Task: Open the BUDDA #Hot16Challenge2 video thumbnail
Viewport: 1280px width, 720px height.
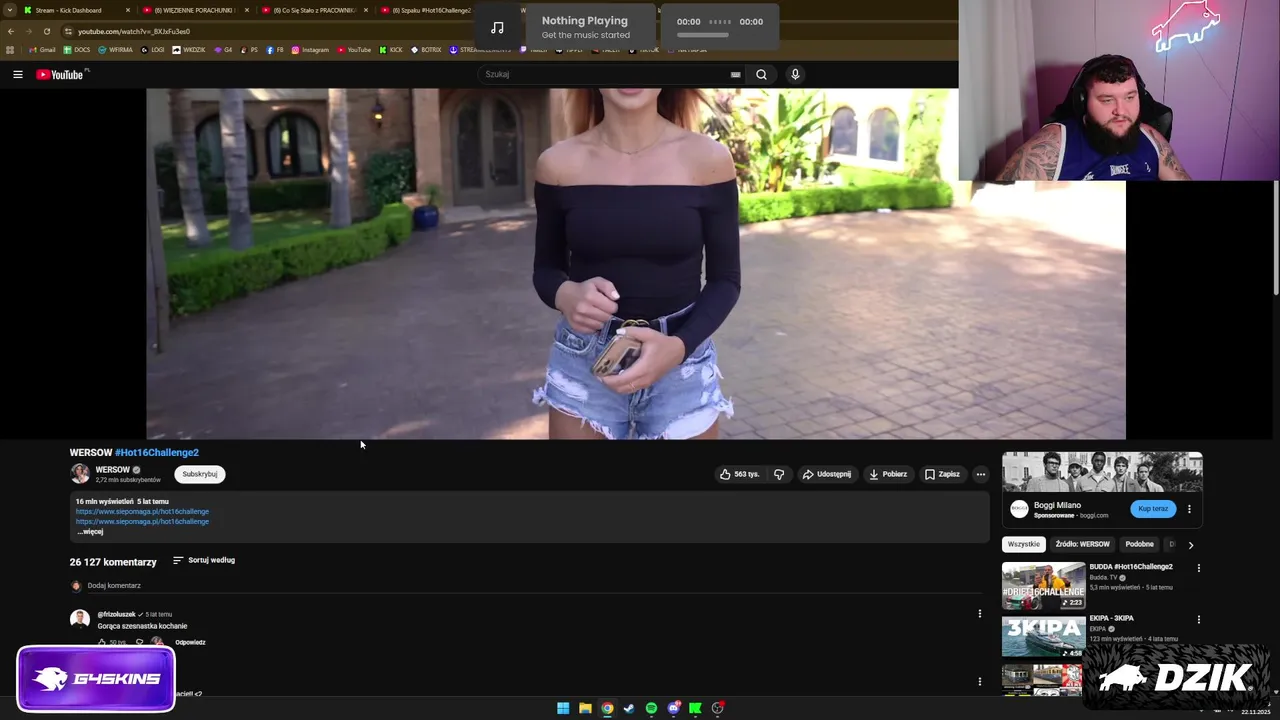Action: pos(1043,585)
